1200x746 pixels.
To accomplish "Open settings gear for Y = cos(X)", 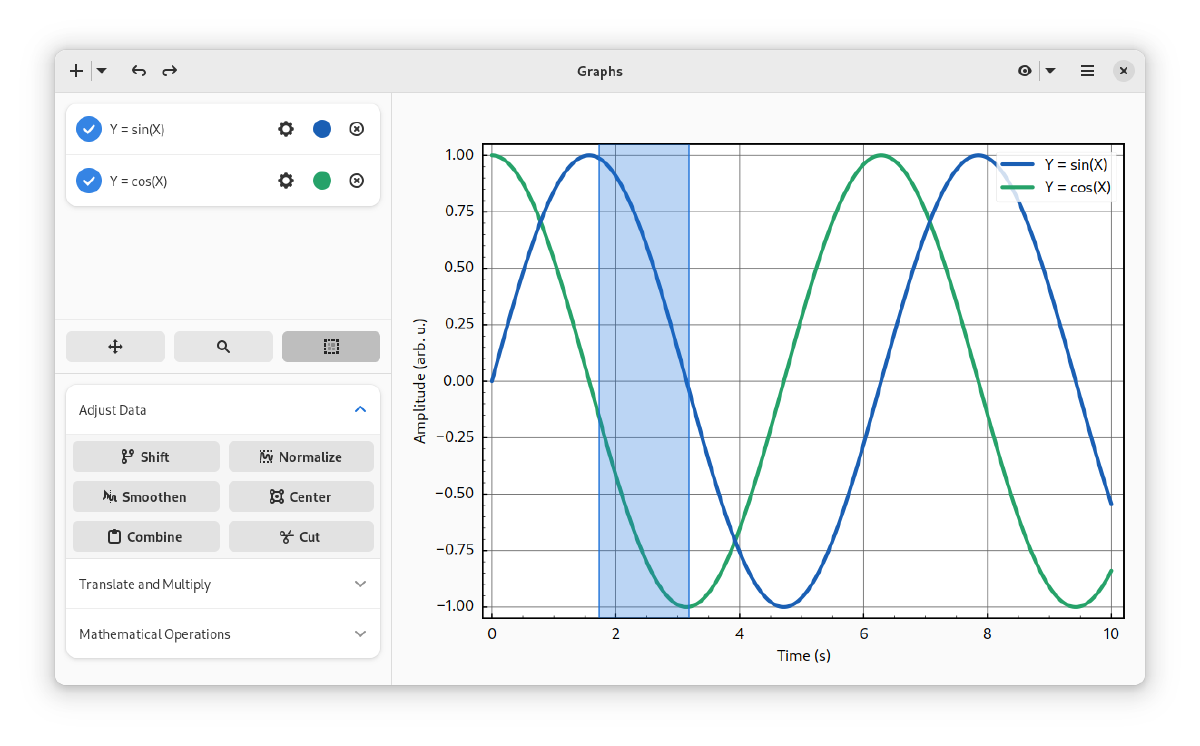I will [x=286, y=181].
